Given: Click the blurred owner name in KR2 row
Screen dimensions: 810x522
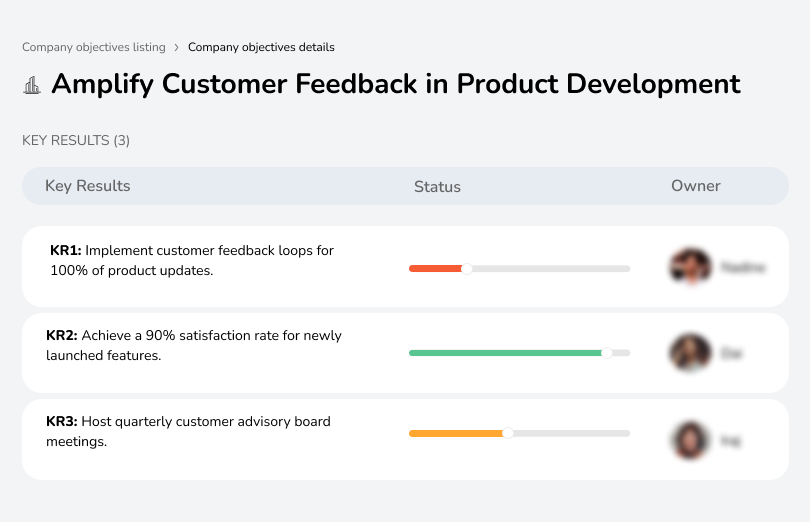Looking at the screenshot, I should (x=731, y=354).
